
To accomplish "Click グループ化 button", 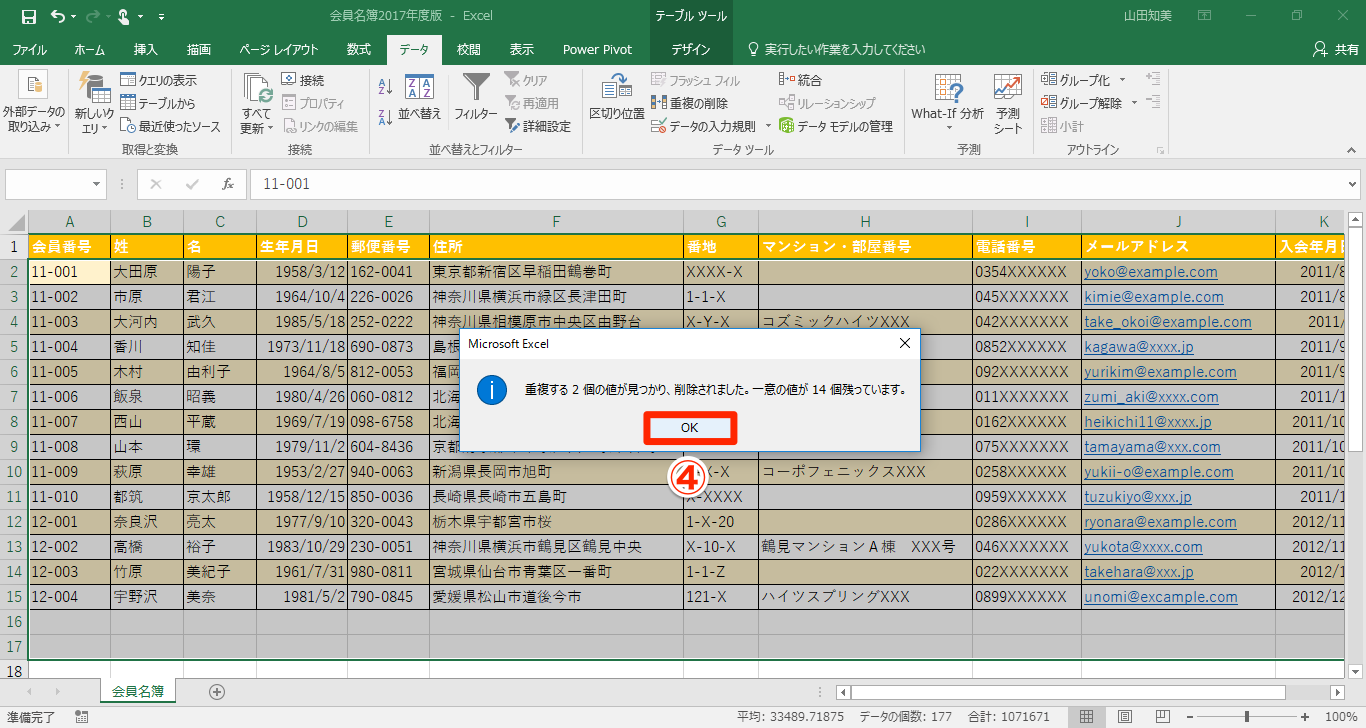I will point(1076,80).
